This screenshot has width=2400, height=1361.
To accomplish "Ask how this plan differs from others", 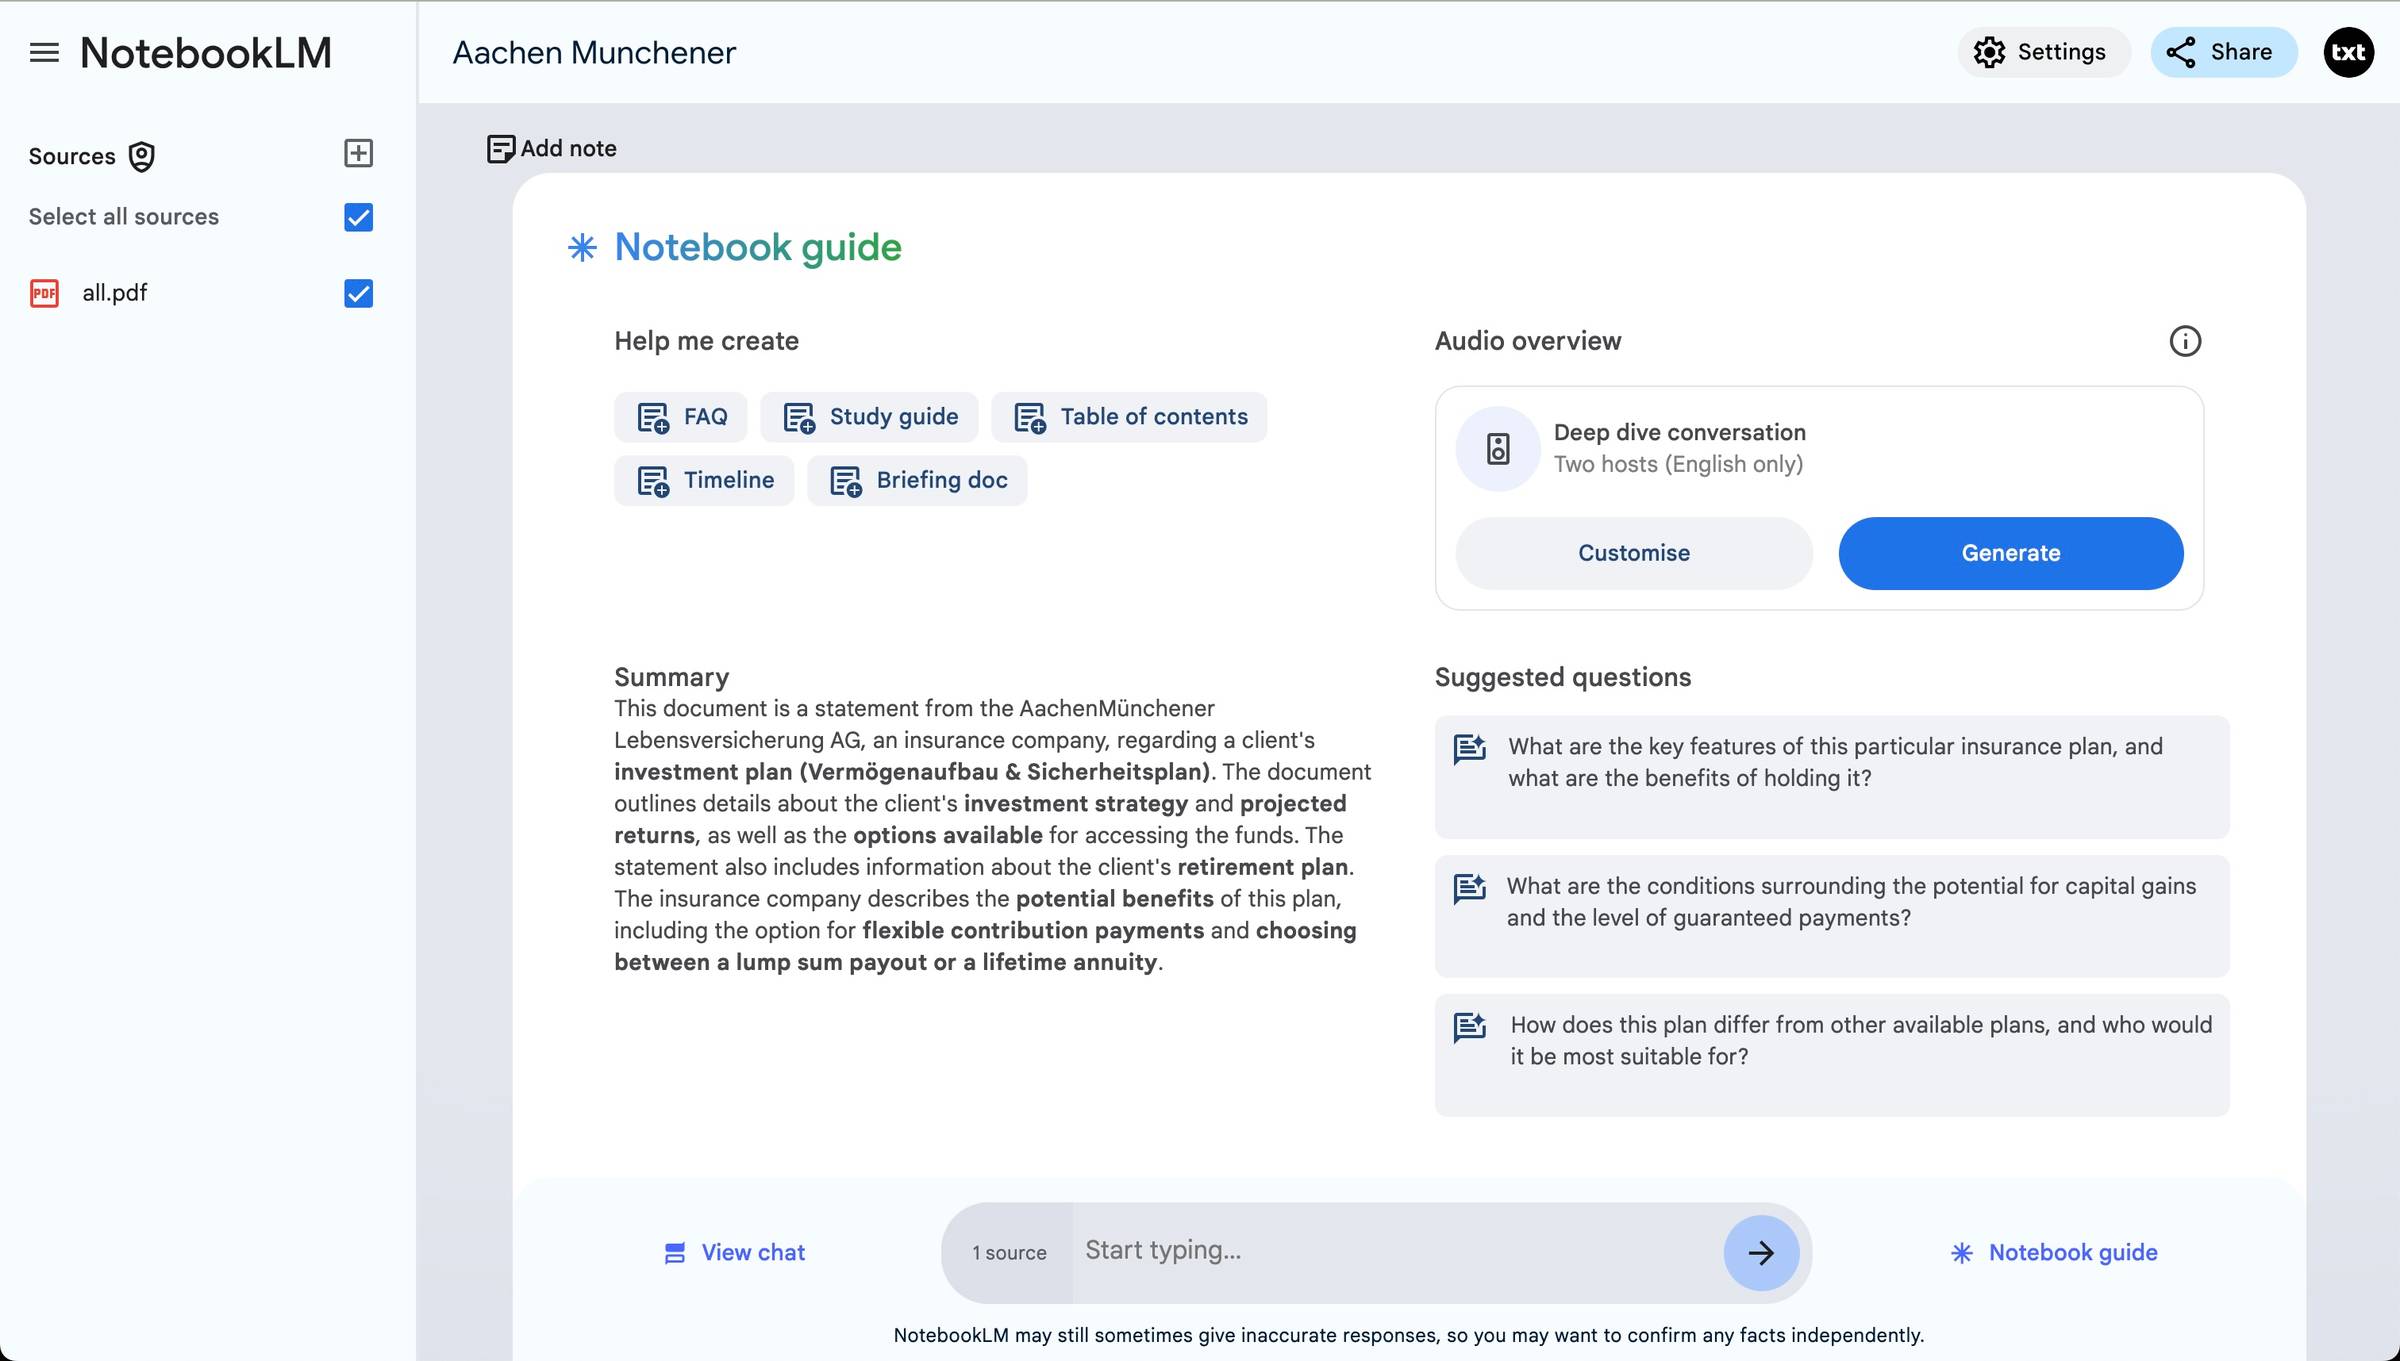I will [x=1832, y=1055].
